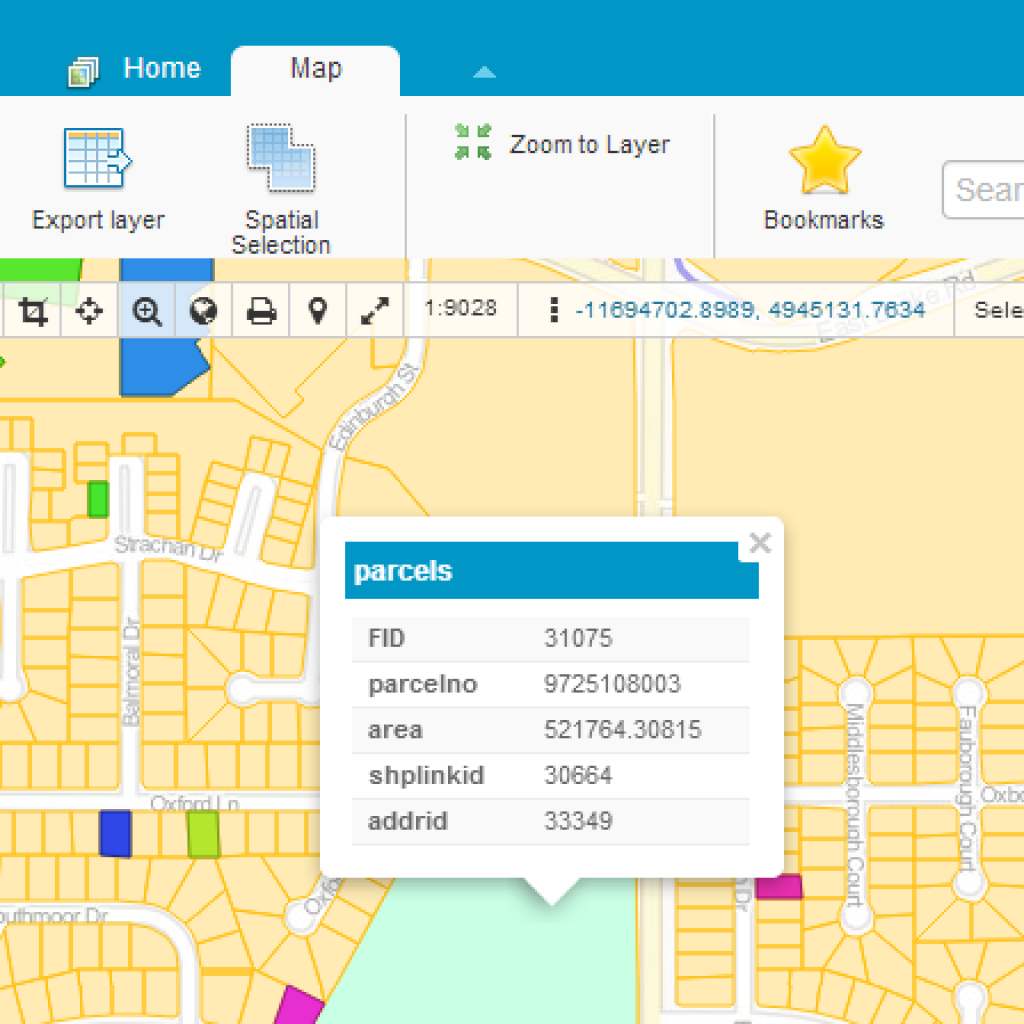1024x1024 pixels.
Task: Click the 'parcelno' field name
Action: click(423, 684)
